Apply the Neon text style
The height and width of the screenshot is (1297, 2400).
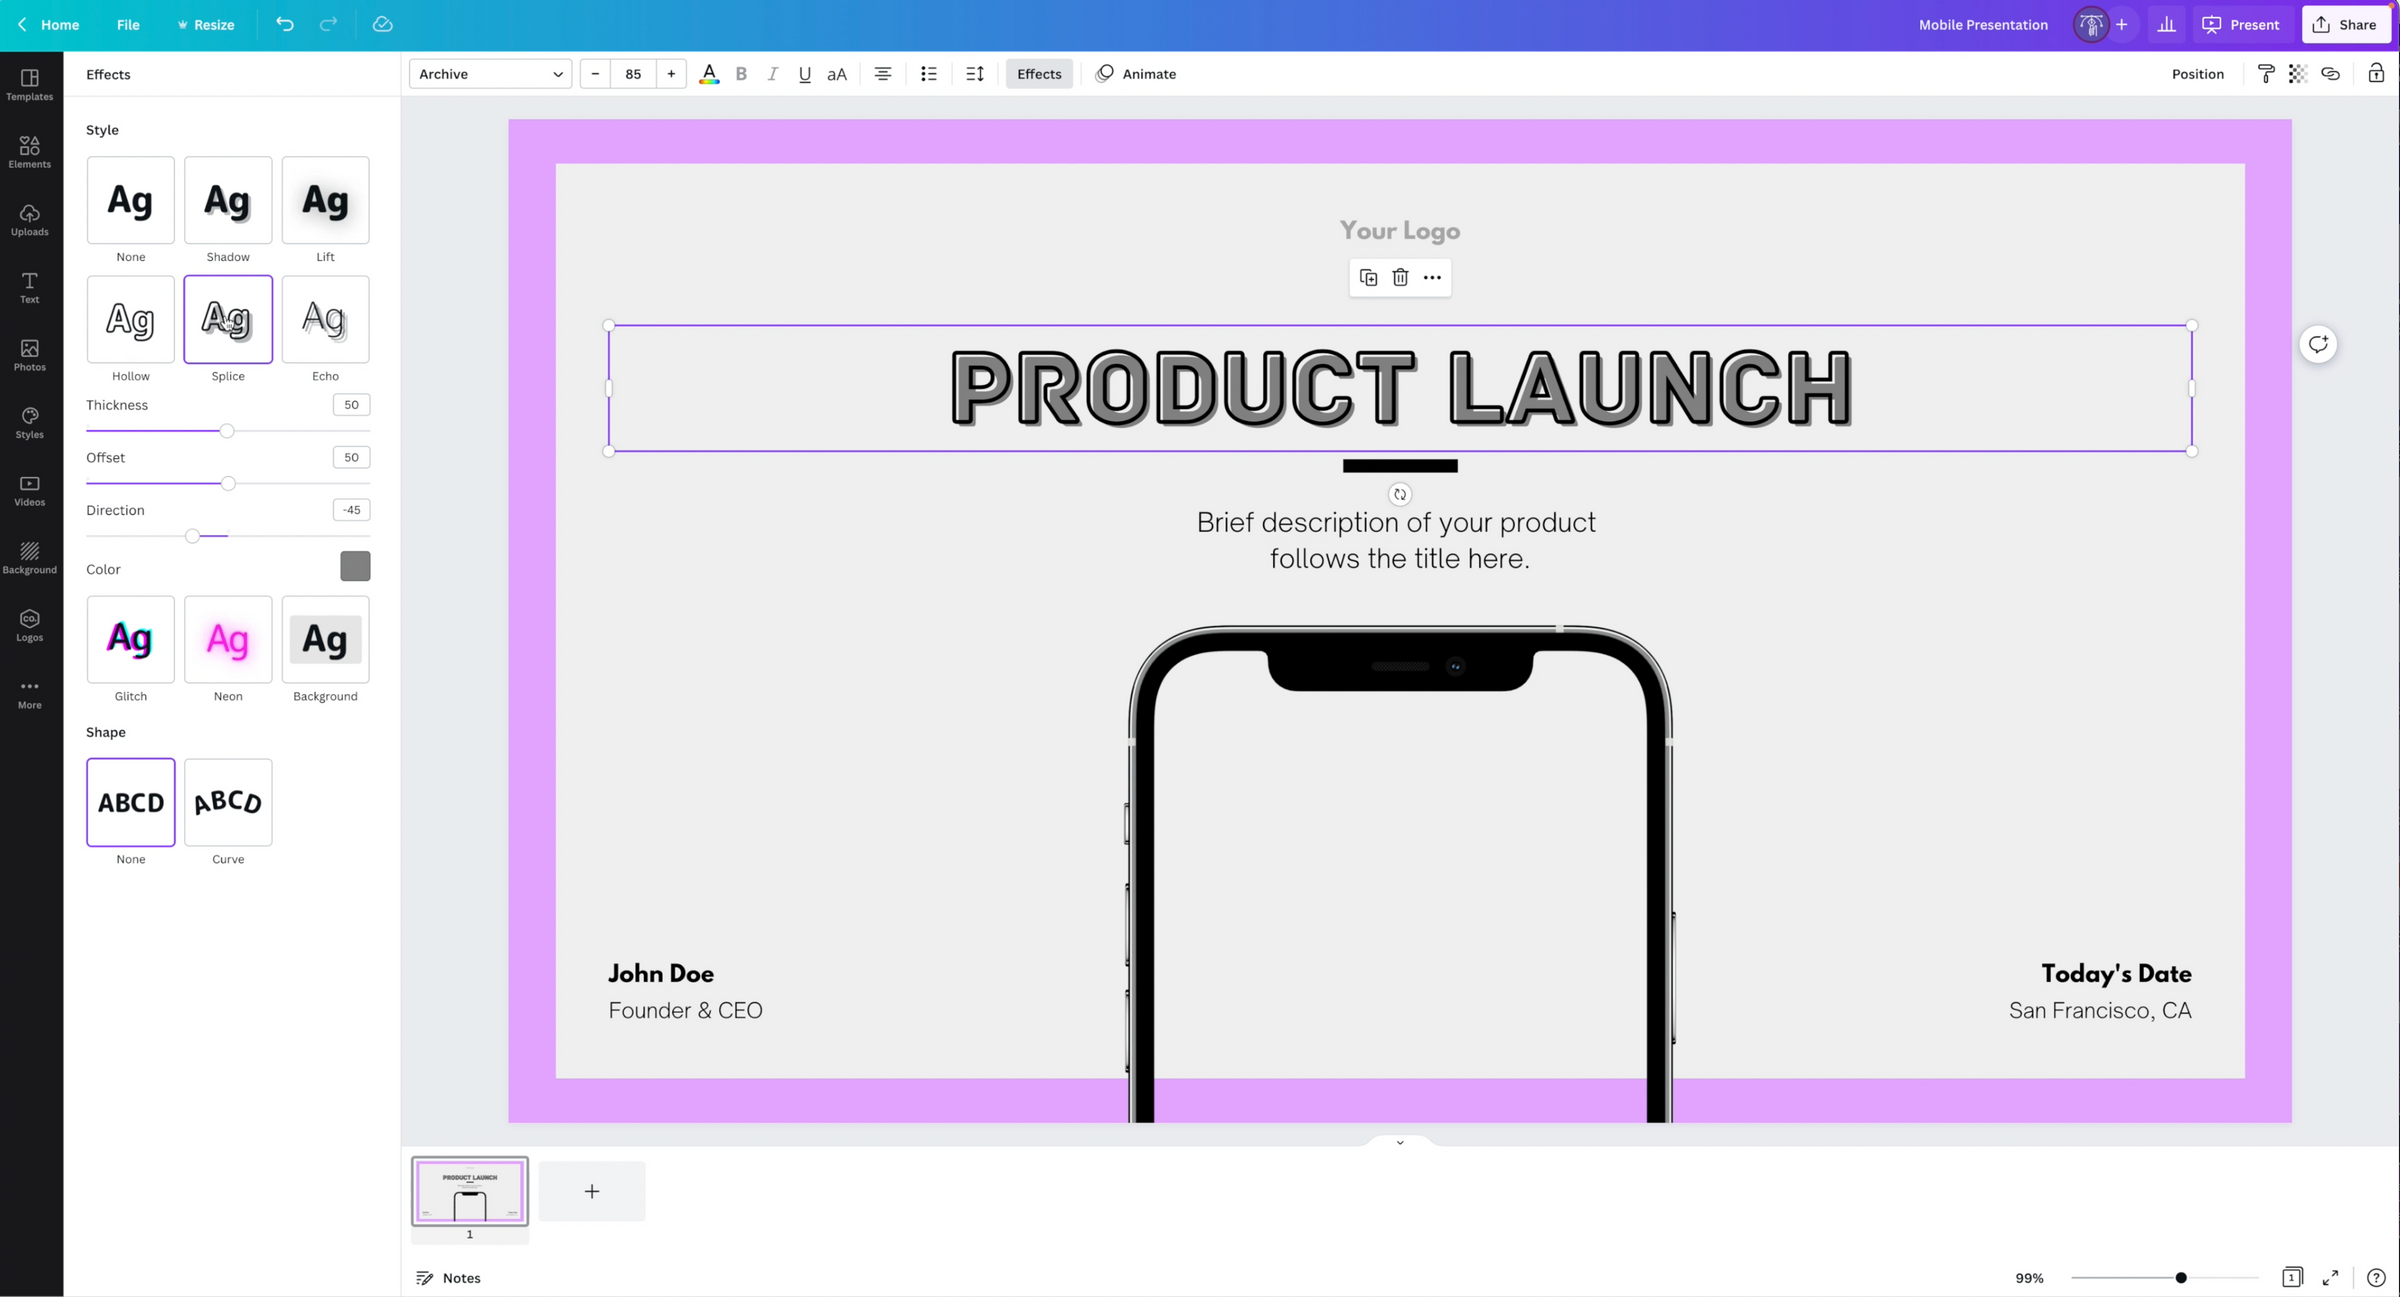point(227,639)
